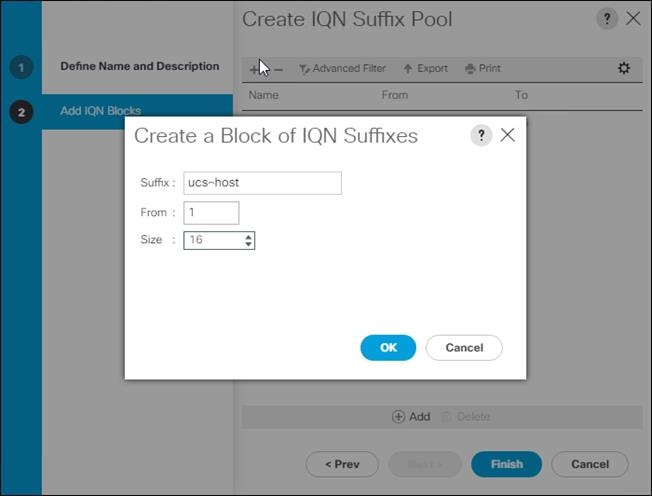Focus the Suffix input field
Screen dimensions: 652x496
[x=262, y=183]
